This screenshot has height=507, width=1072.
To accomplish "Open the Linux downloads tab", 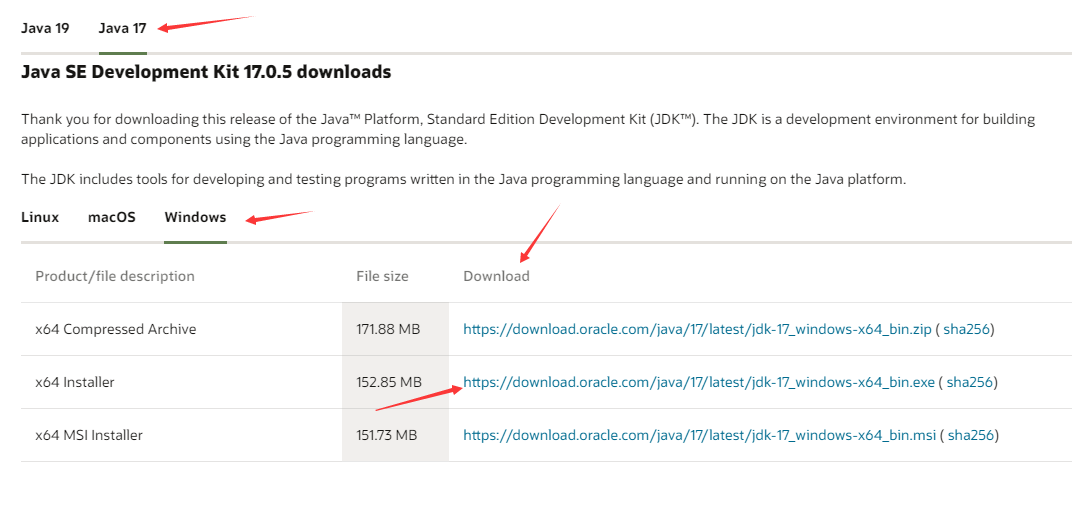I will [40, 217].
